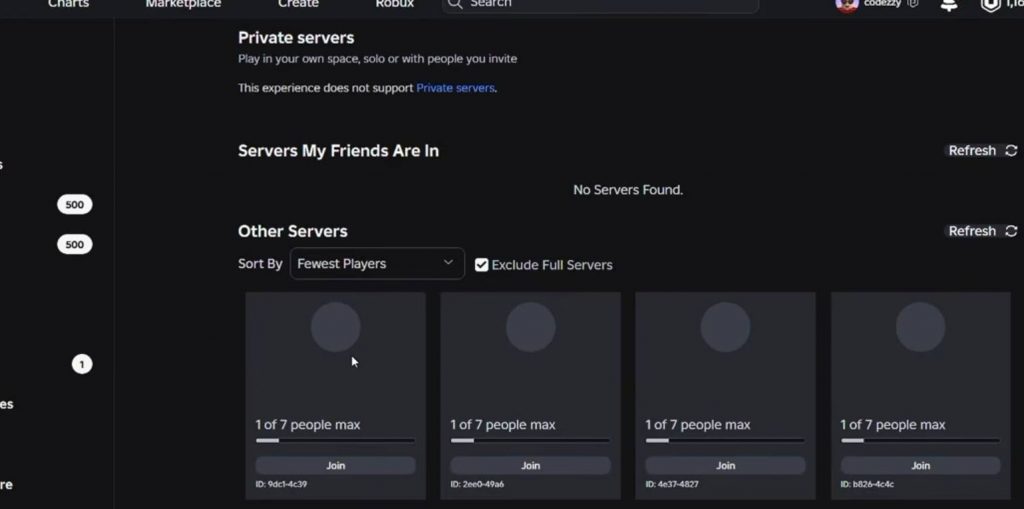Click the codezzy profile avatar
Image resolution: width=1024 pixels, height=509 pixels.
[x=847, y=5]
